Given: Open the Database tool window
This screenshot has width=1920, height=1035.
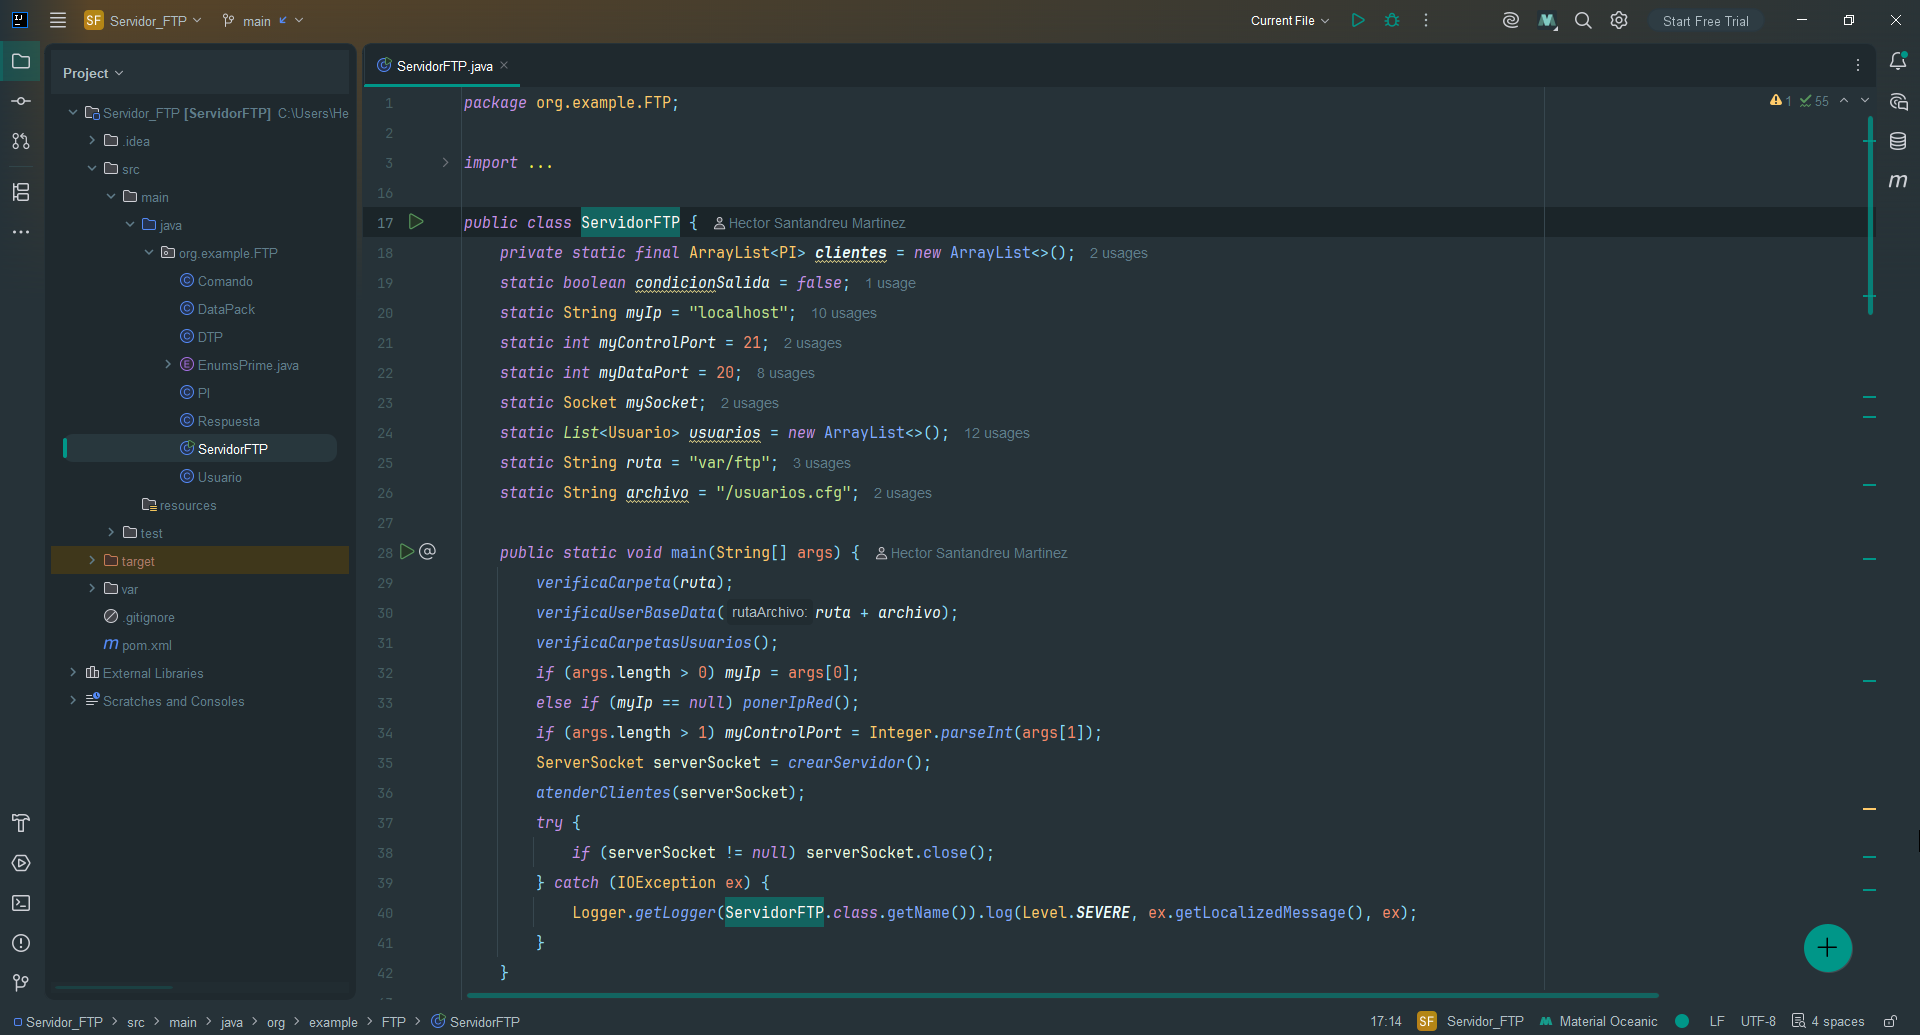Looking at the screenshot, I should click(x=1898, y=141).
